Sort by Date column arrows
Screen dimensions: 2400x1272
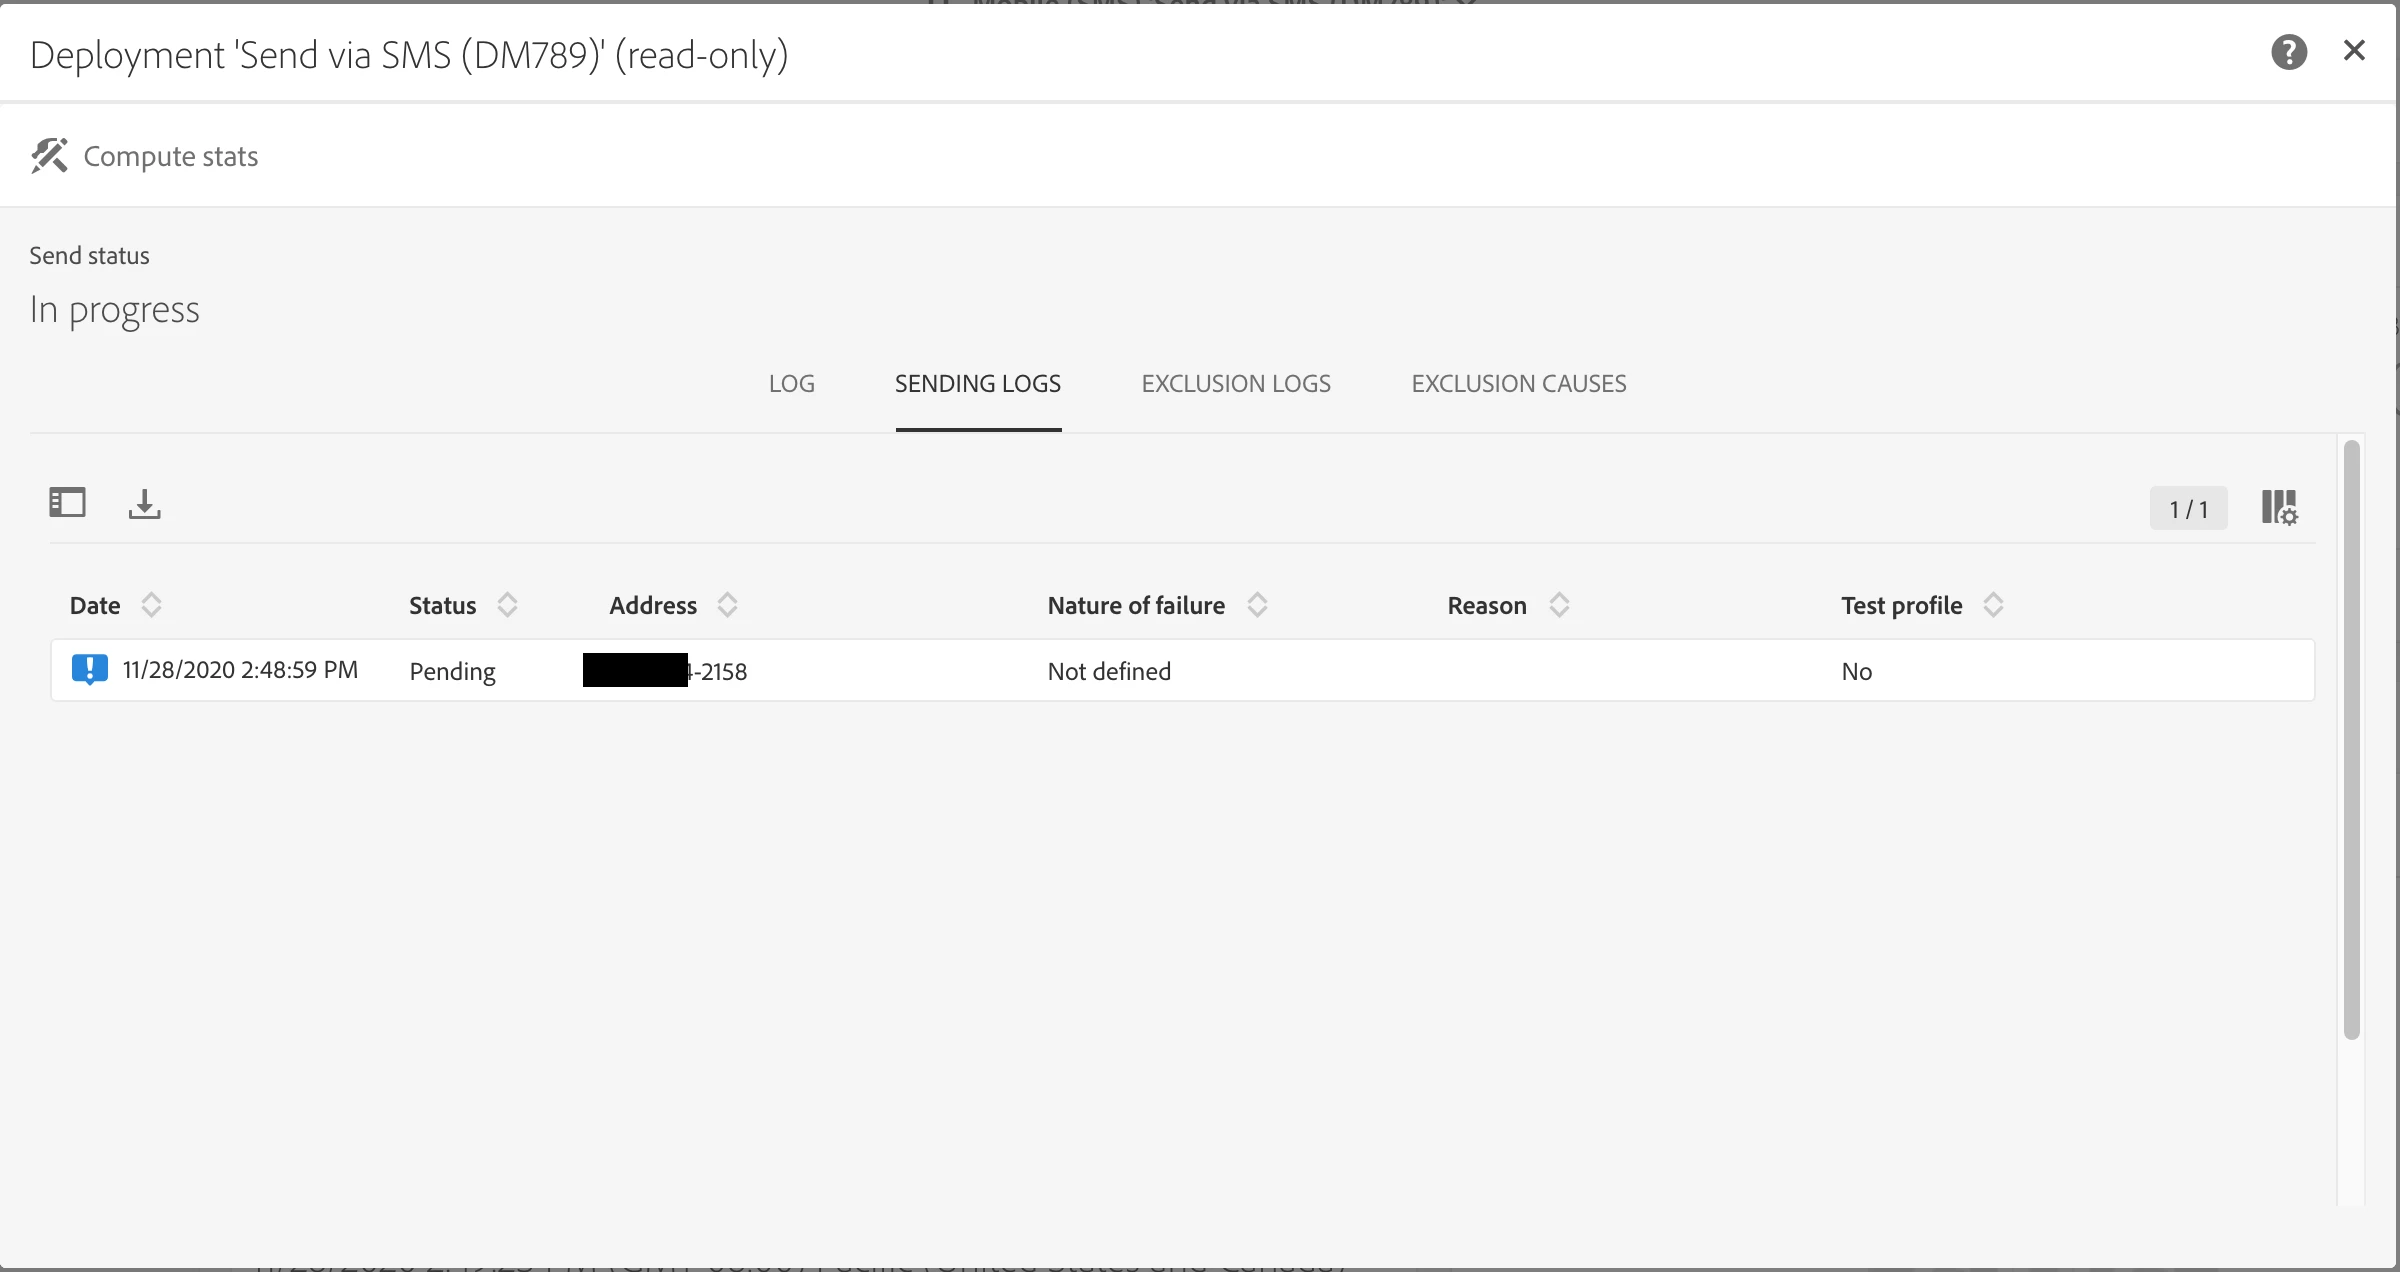[151, 605]
